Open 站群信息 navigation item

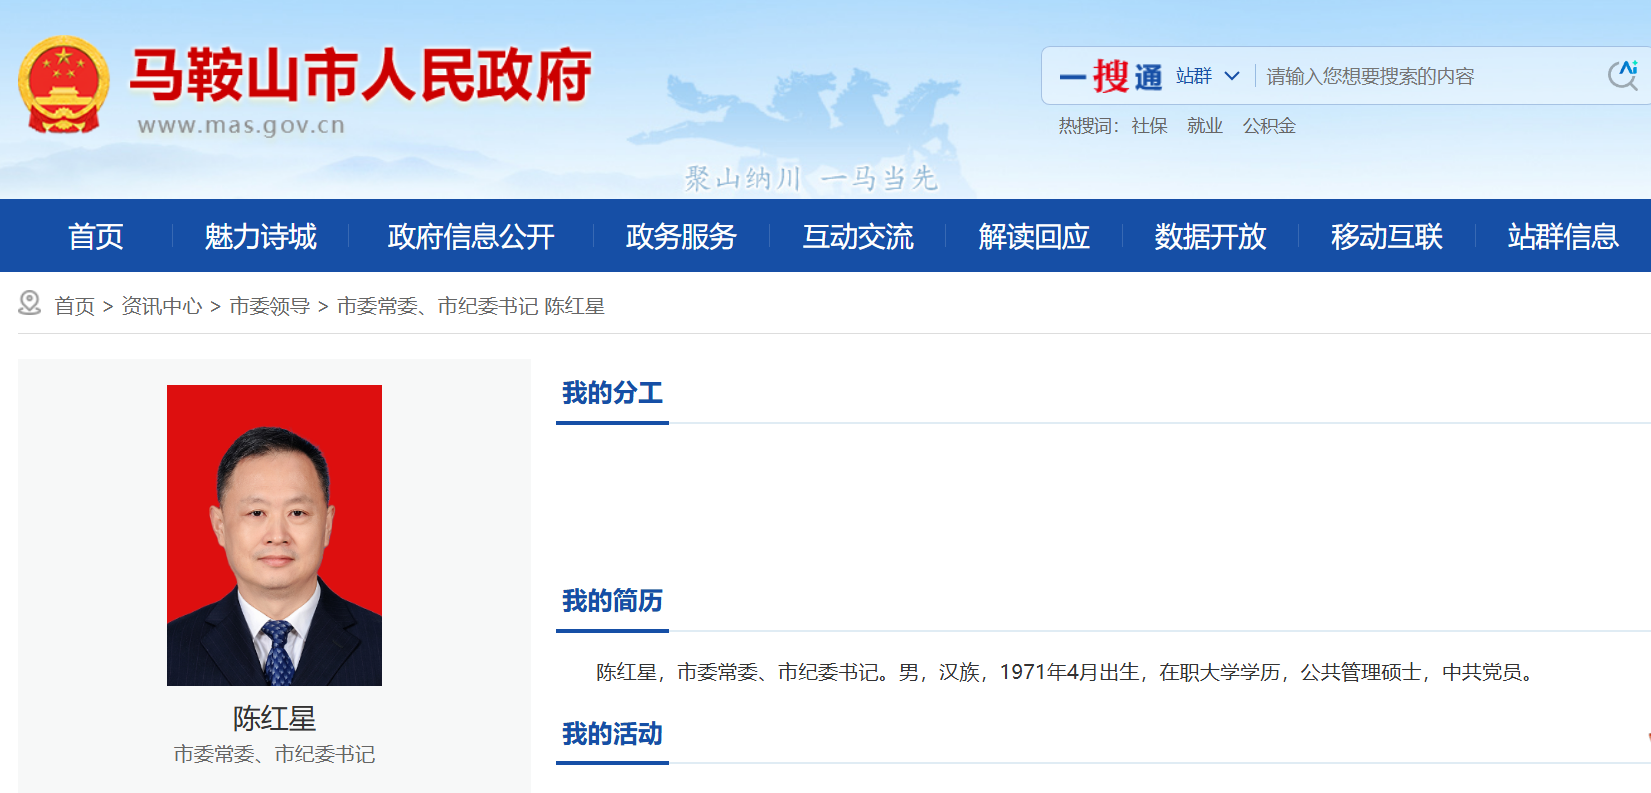(1562, 236)
